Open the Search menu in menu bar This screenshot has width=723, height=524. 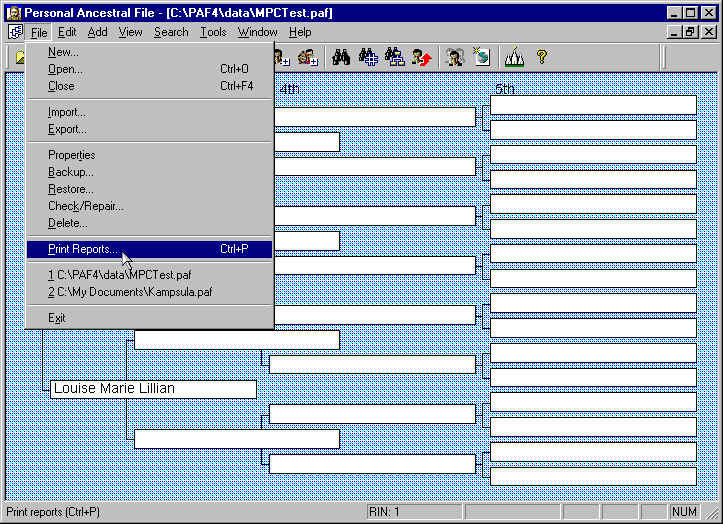point(171,32)
